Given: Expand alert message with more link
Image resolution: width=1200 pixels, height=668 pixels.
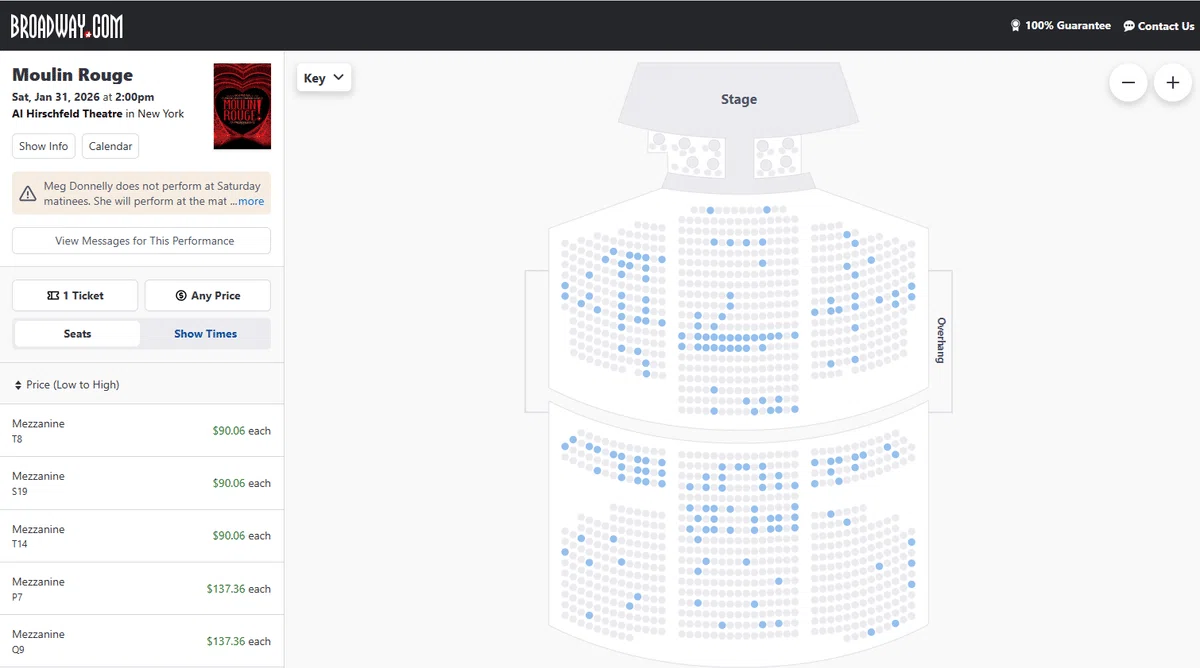Looking at the screenshot, I should point(251,201).
